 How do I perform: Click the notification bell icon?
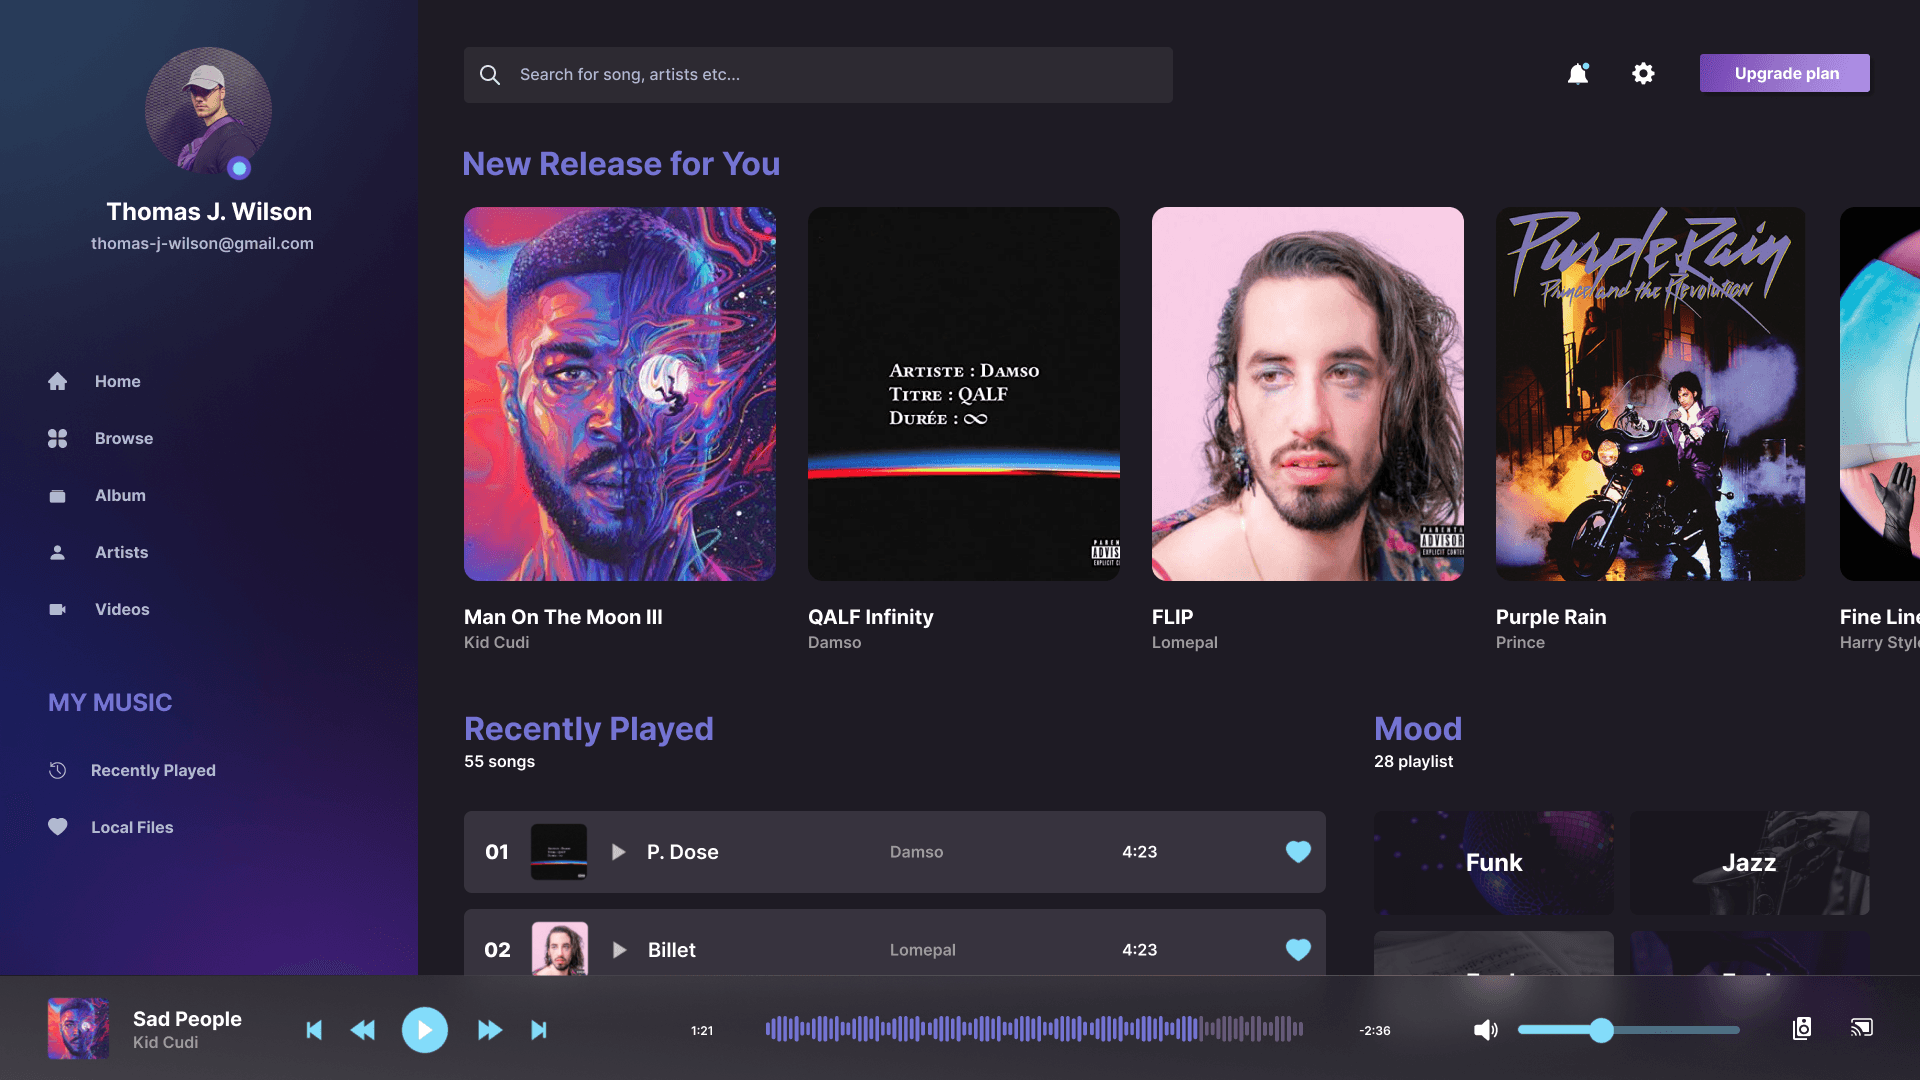tap(1577, 74)
